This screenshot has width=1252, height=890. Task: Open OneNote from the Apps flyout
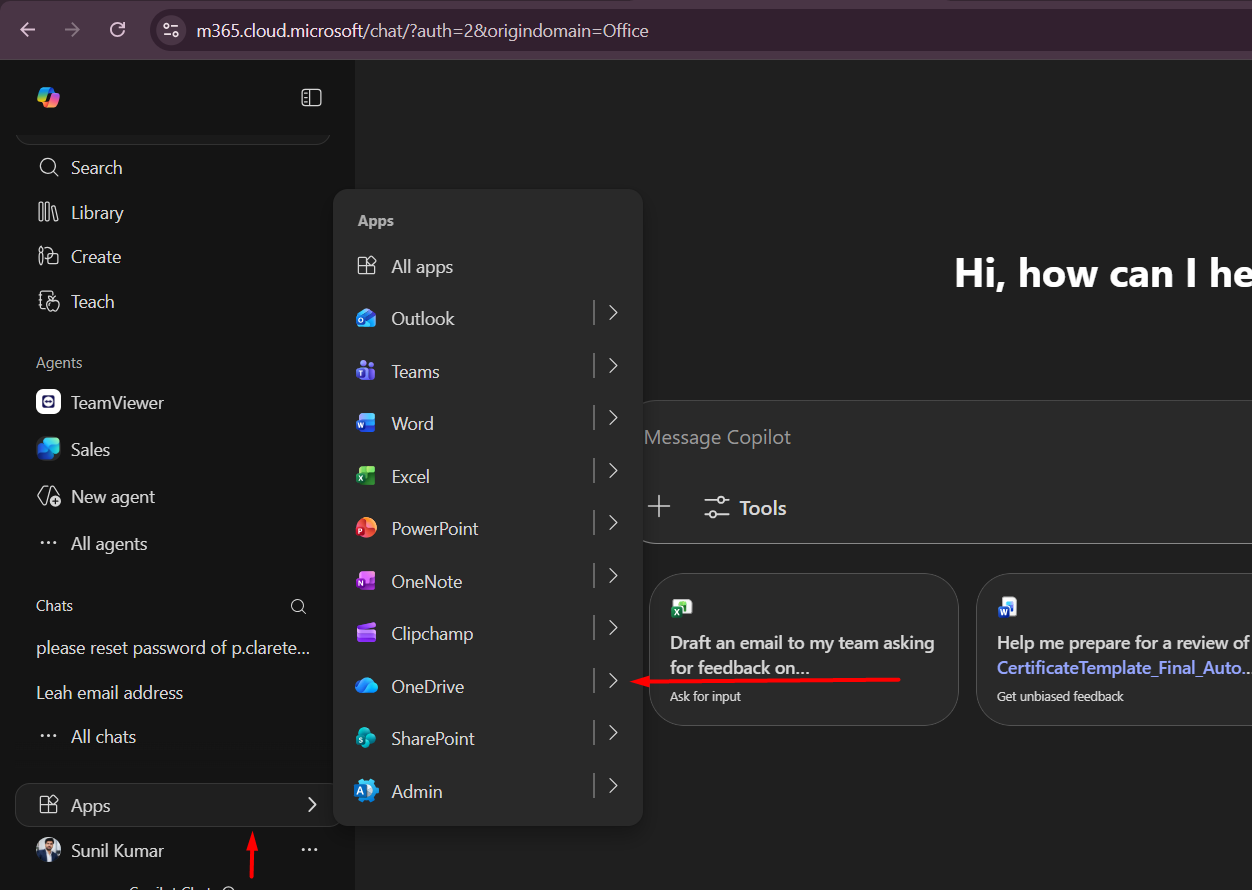[426, 582]
